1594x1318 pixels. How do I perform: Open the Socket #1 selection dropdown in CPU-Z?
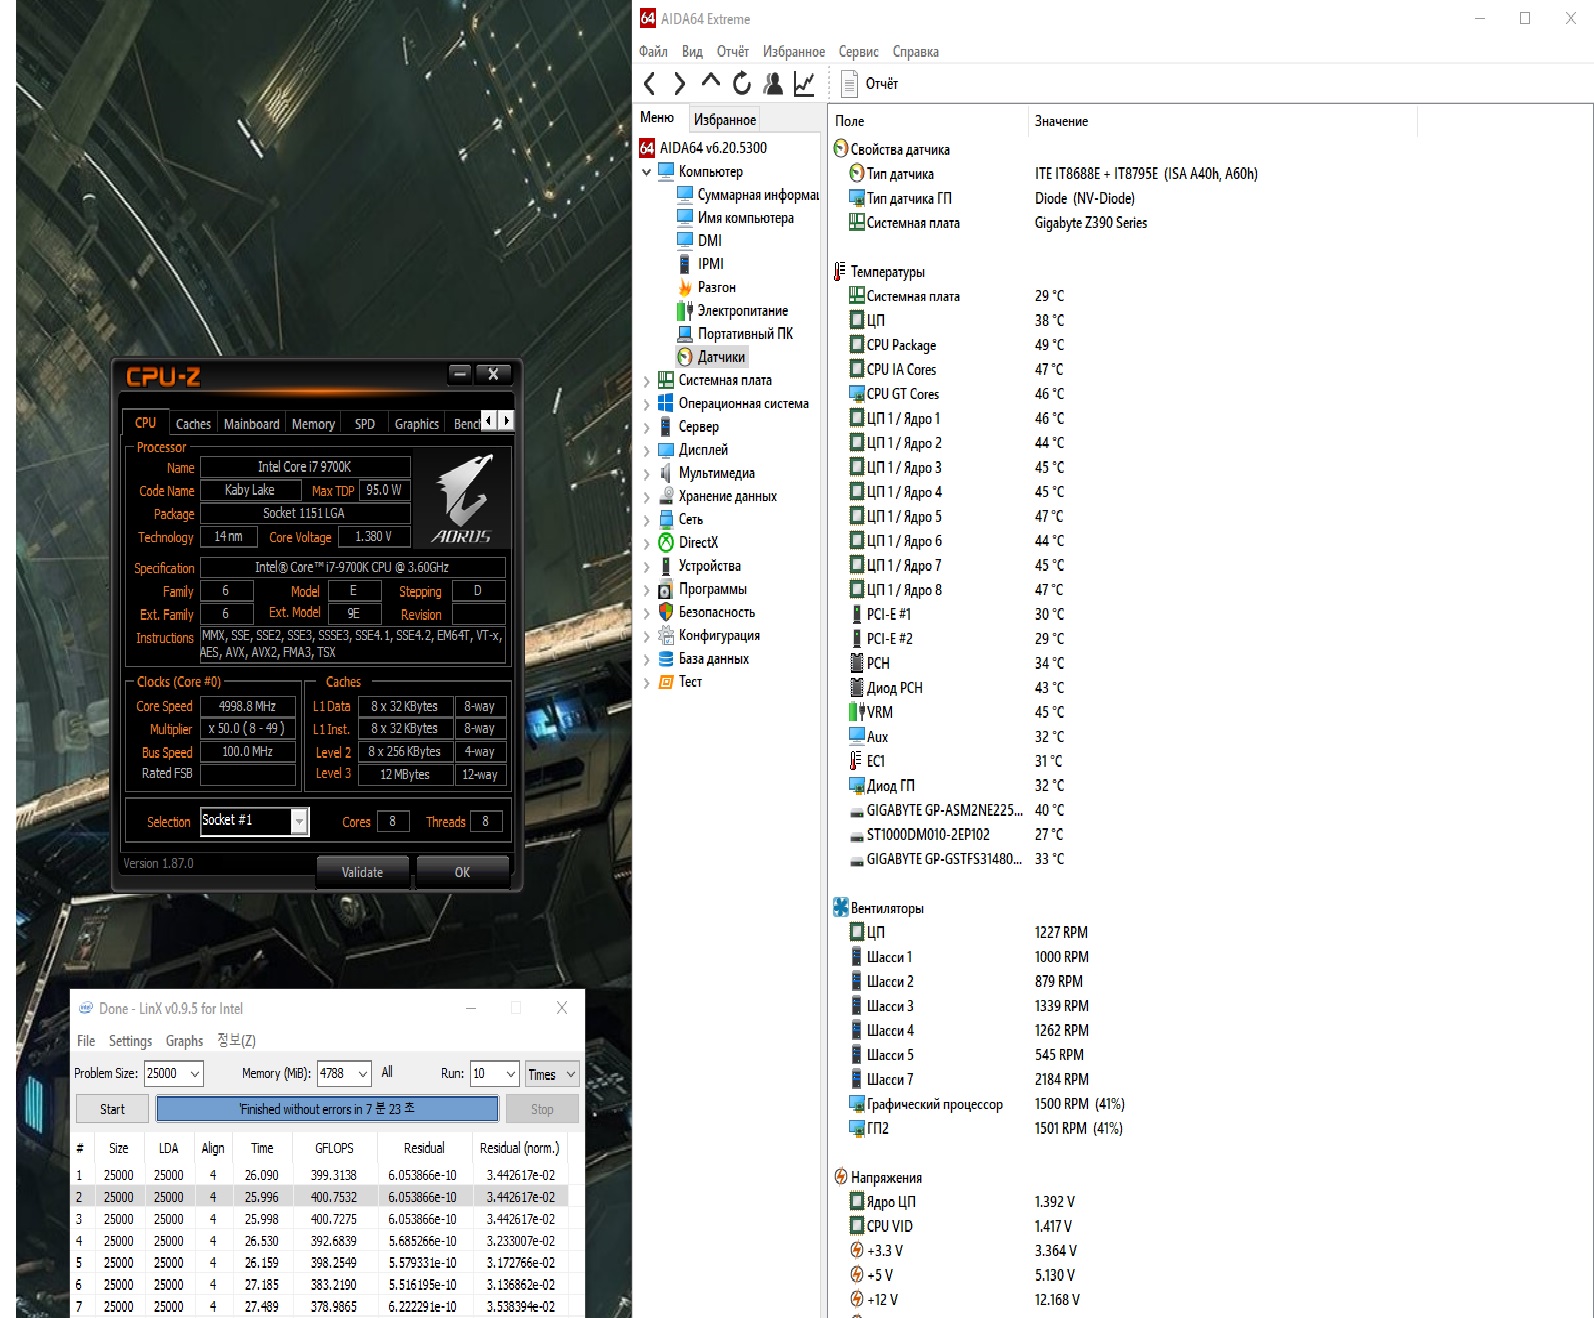click(x=298, y=821)
